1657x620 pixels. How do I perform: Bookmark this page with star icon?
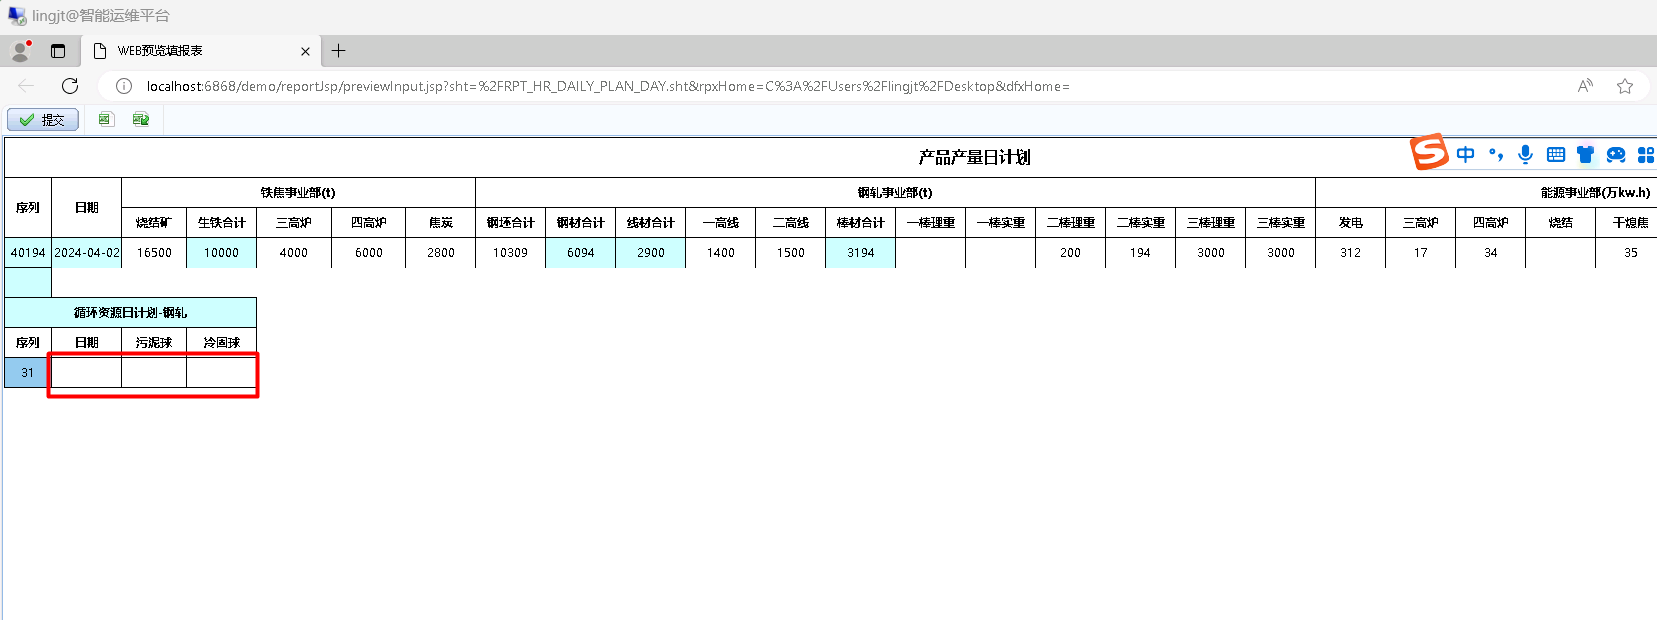pyautogui.click(x=1625, y=86)
